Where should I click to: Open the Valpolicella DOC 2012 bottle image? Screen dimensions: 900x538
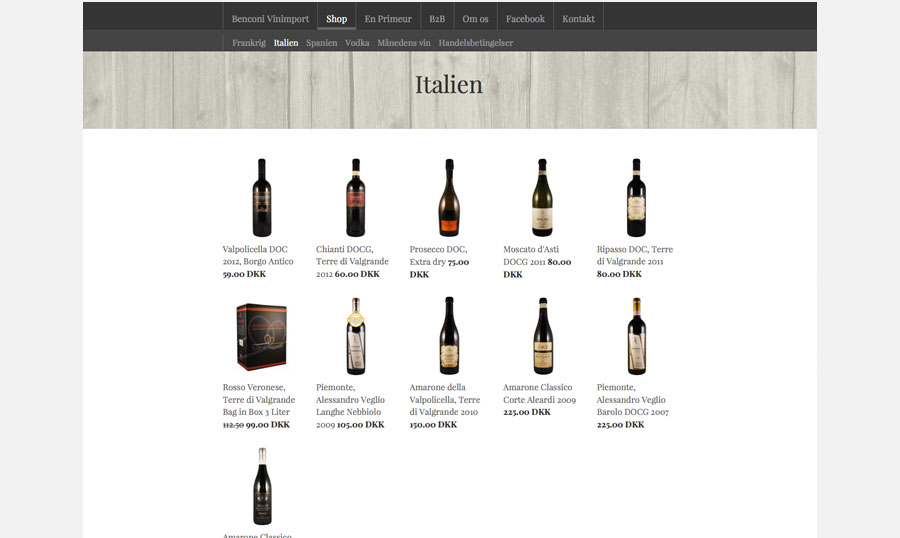[x=262, y=198]
